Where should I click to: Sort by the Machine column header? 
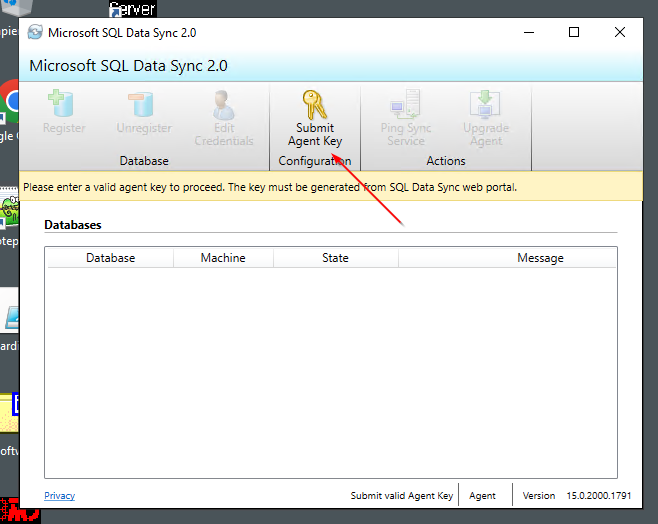click(x=223, y=258)
